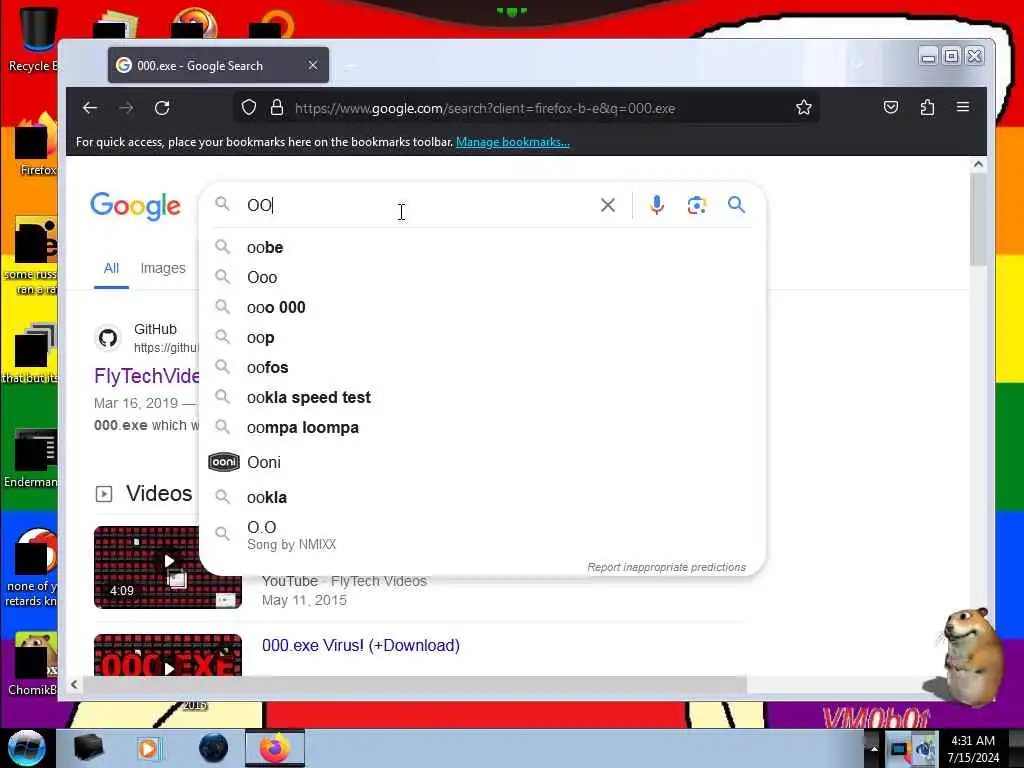Choose the 'oobe' suggestion
The width and height of the screenshot is (1024, 768).
point(483,248)
